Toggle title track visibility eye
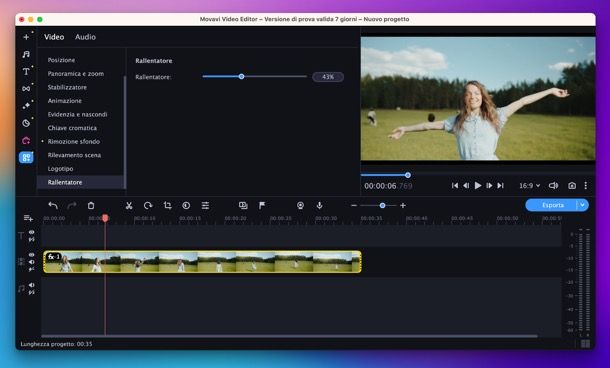 pyautogui.click(x=32, y=232)
